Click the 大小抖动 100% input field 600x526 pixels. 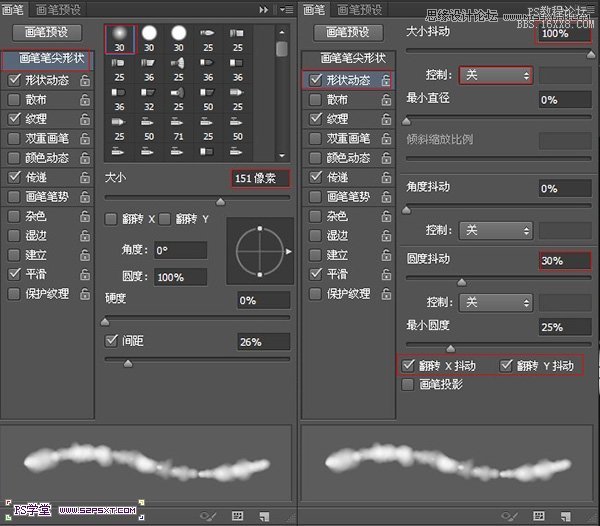(x=564, y=34)
